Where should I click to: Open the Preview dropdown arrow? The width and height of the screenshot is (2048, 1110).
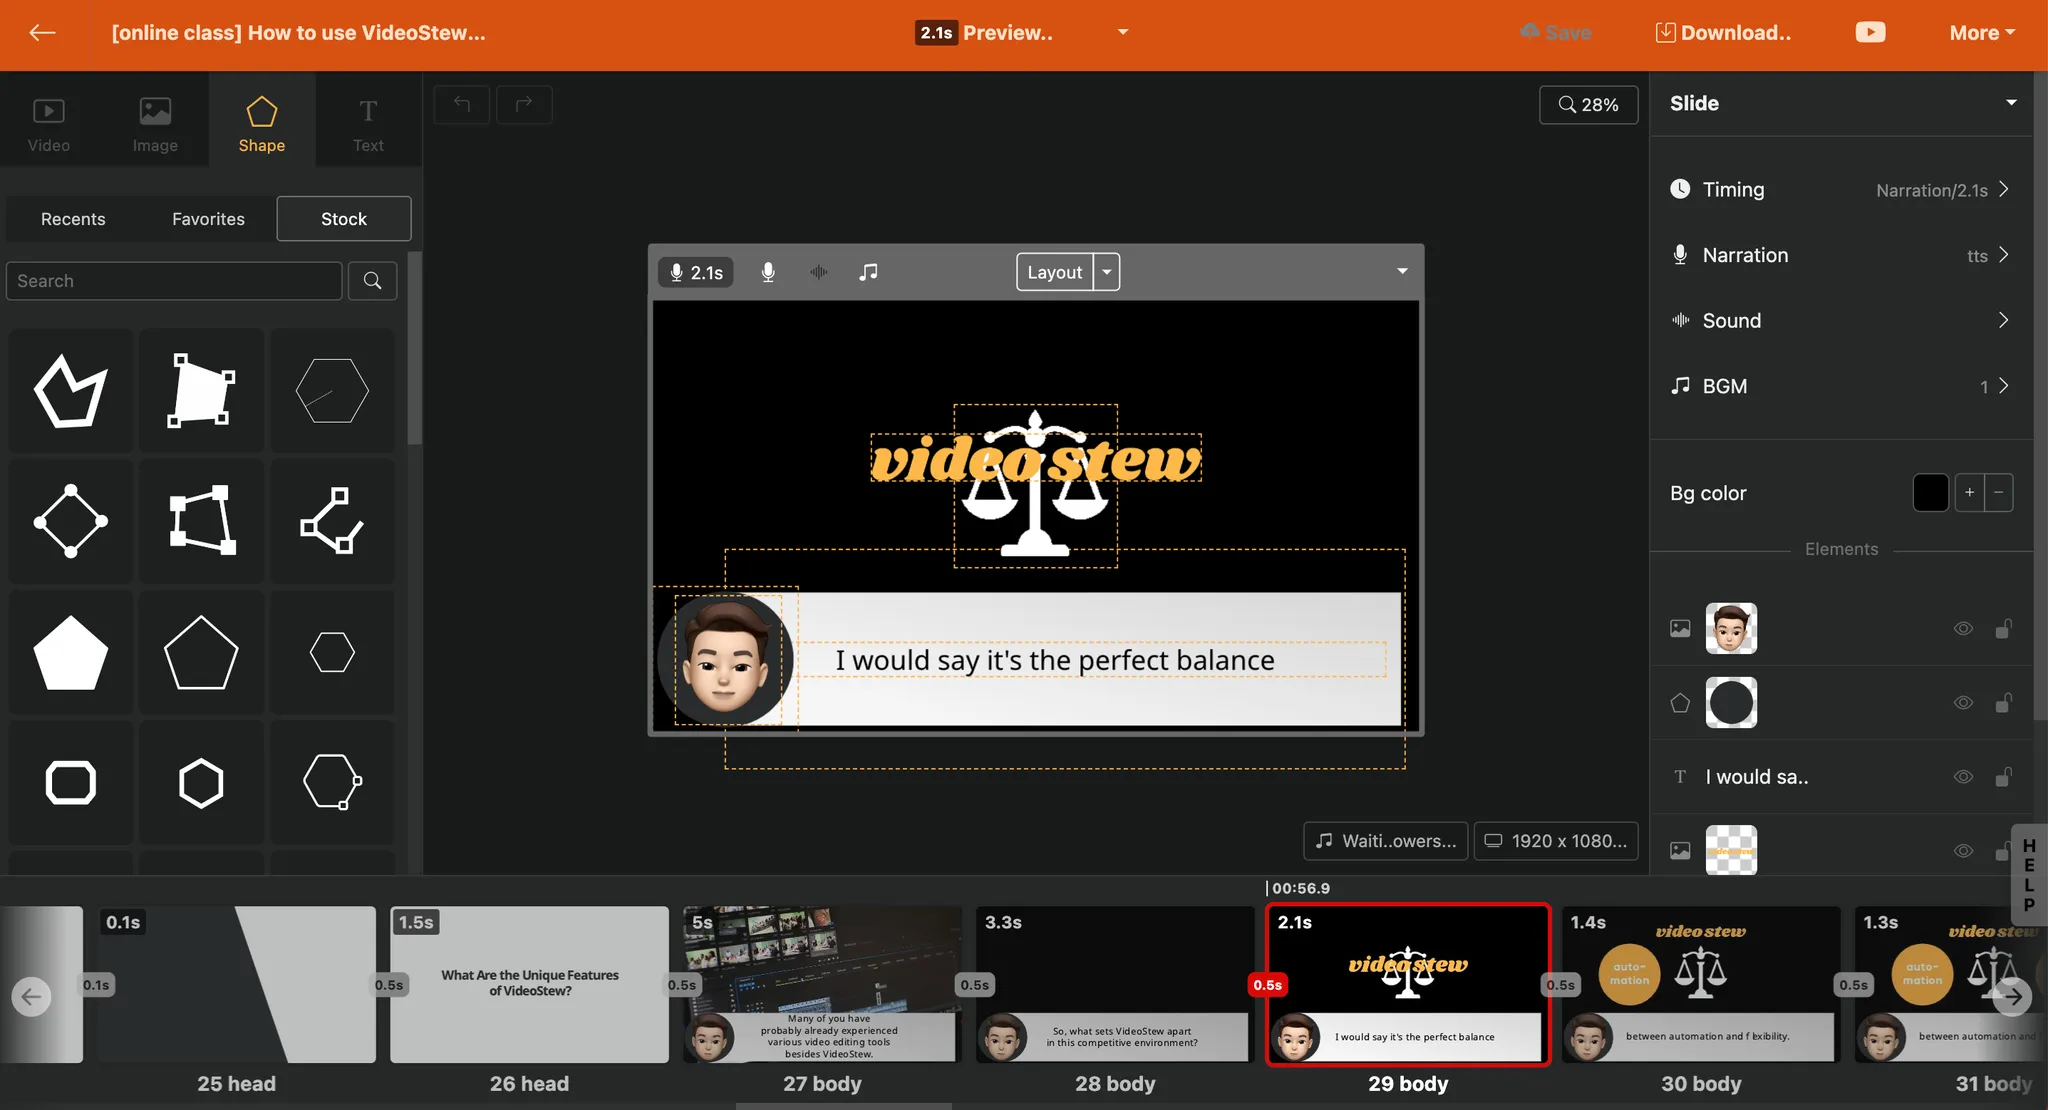1122,33
